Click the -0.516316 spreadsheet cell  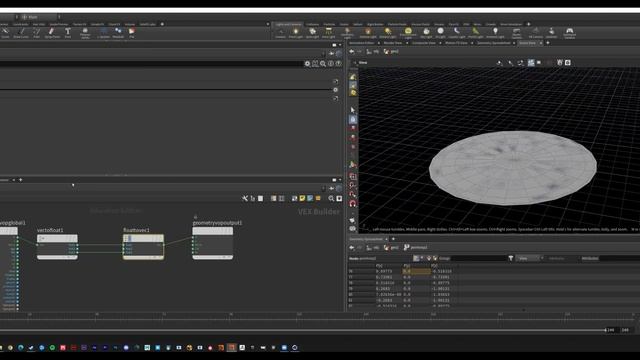pos(442,271)
